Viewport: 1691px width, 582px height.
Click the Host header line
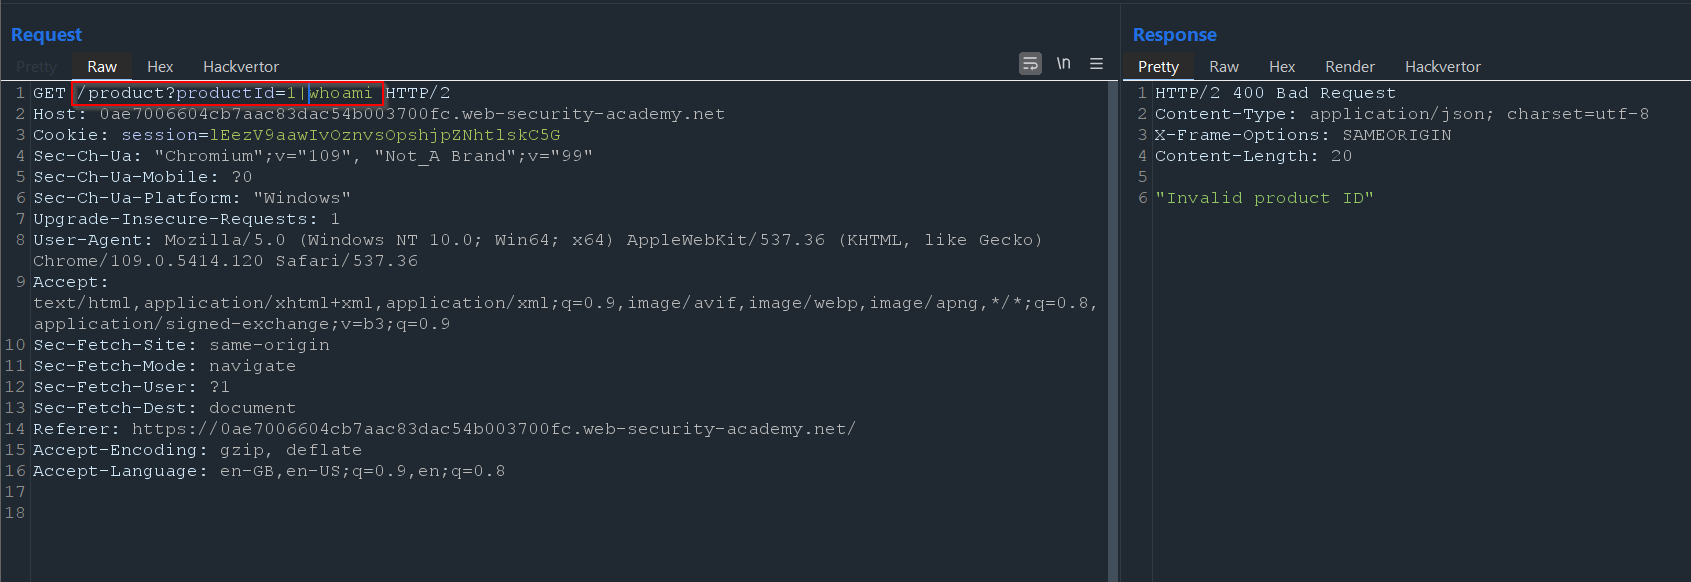[379, 114]
